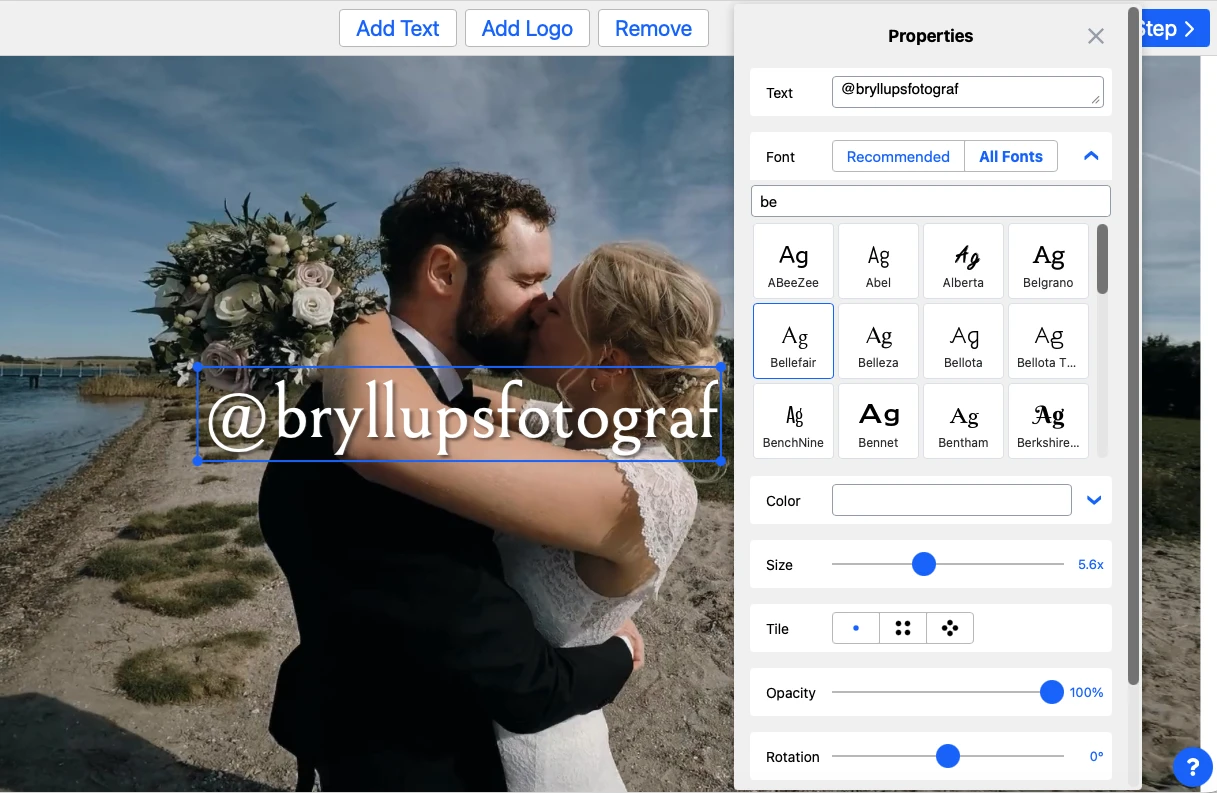Image resolution: width=1217 pixels, height=793 pixels.
Task: Adjust the watermark Size slider
Action: (923, 564)
